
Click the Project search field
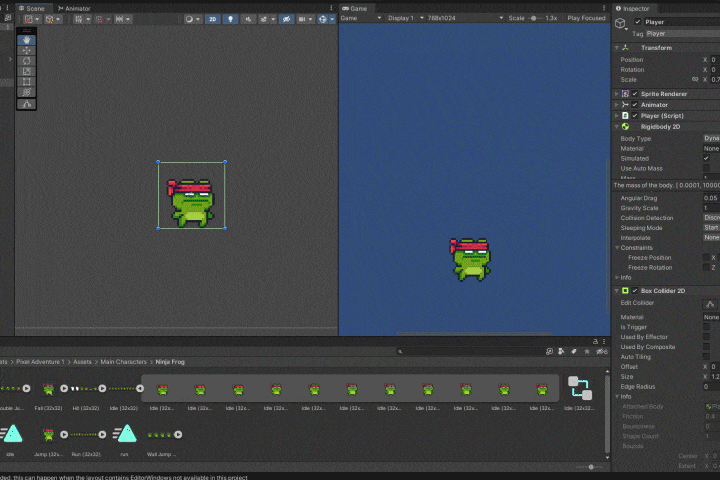[x=469, y=351]
